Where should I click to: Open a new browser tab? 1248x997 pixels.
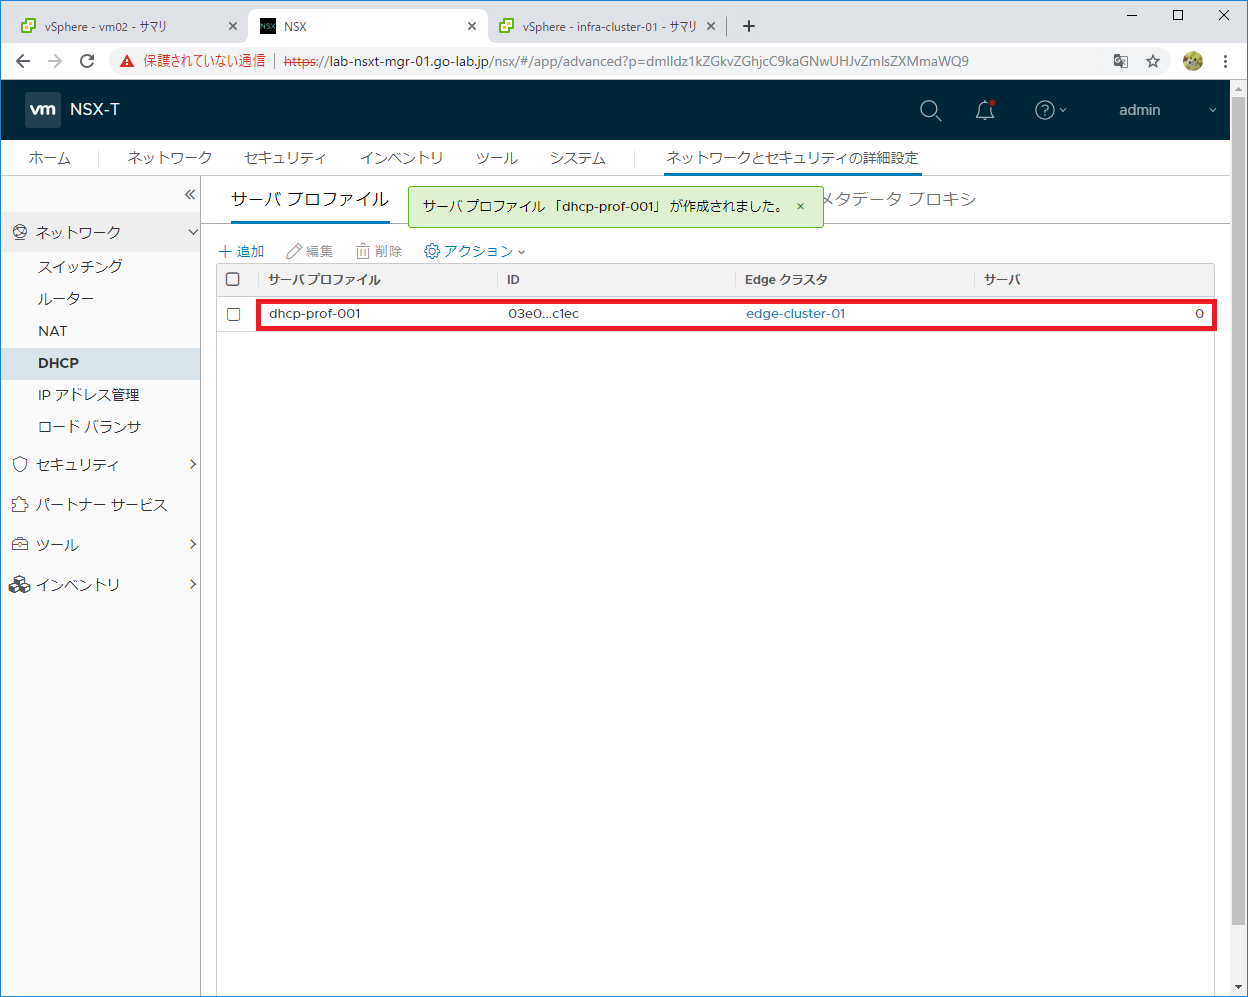pos(749,26)
